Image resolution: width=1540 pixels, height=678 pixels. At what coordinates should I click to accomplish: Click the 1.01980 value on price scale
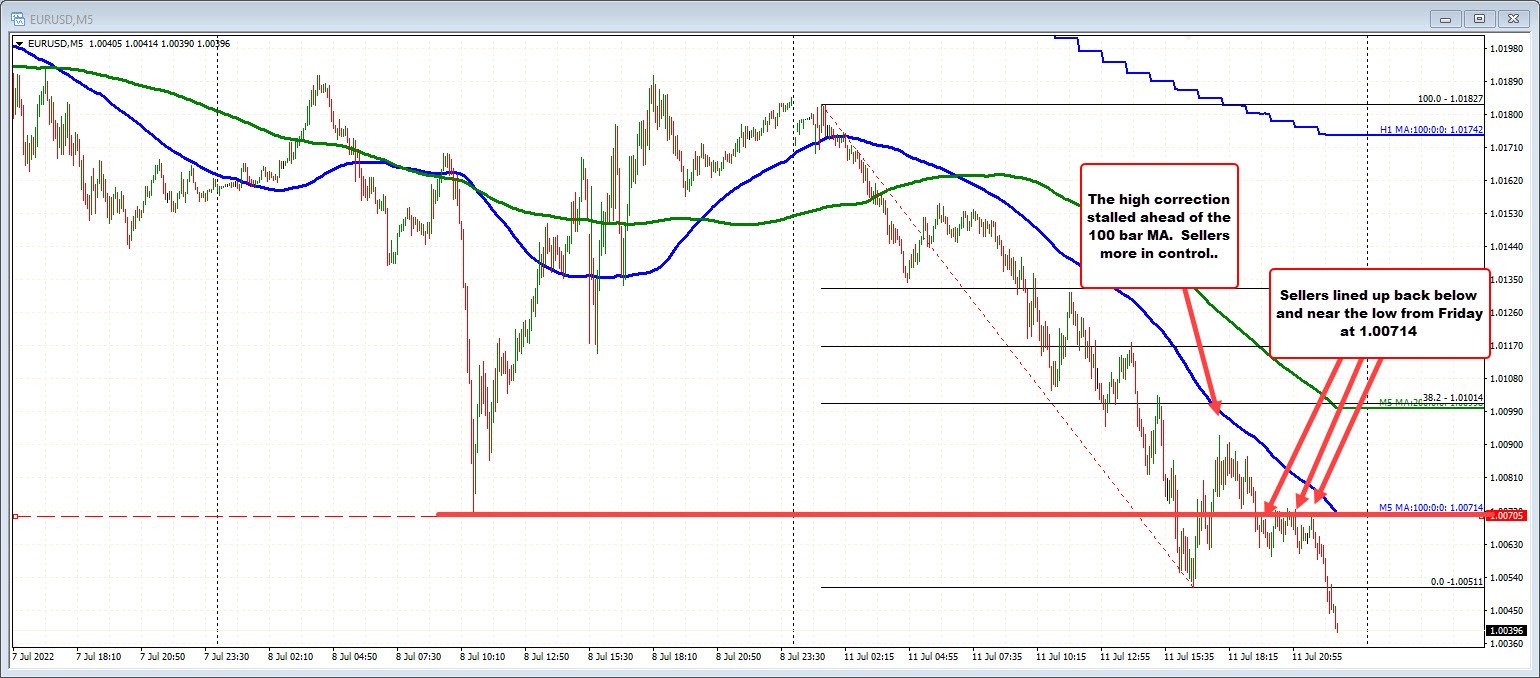(x=1506, y=48)
